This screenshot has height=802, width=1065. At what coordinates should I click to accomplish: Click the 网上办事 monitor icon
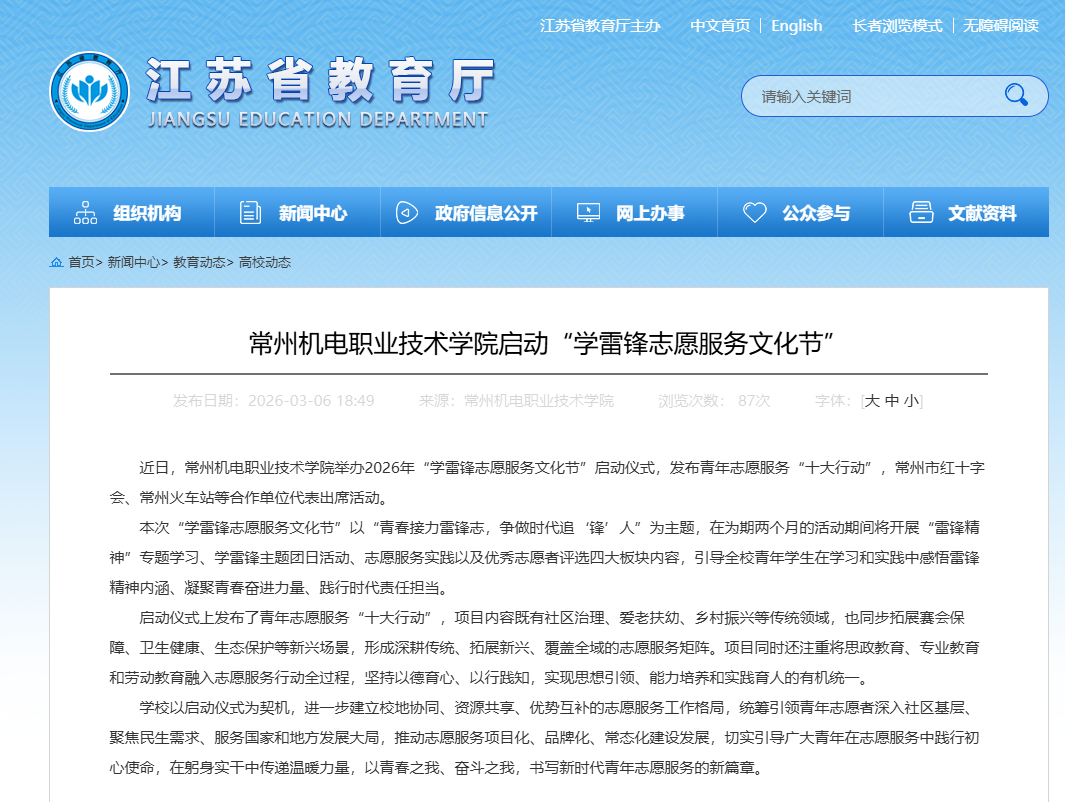tap(588, 213)
